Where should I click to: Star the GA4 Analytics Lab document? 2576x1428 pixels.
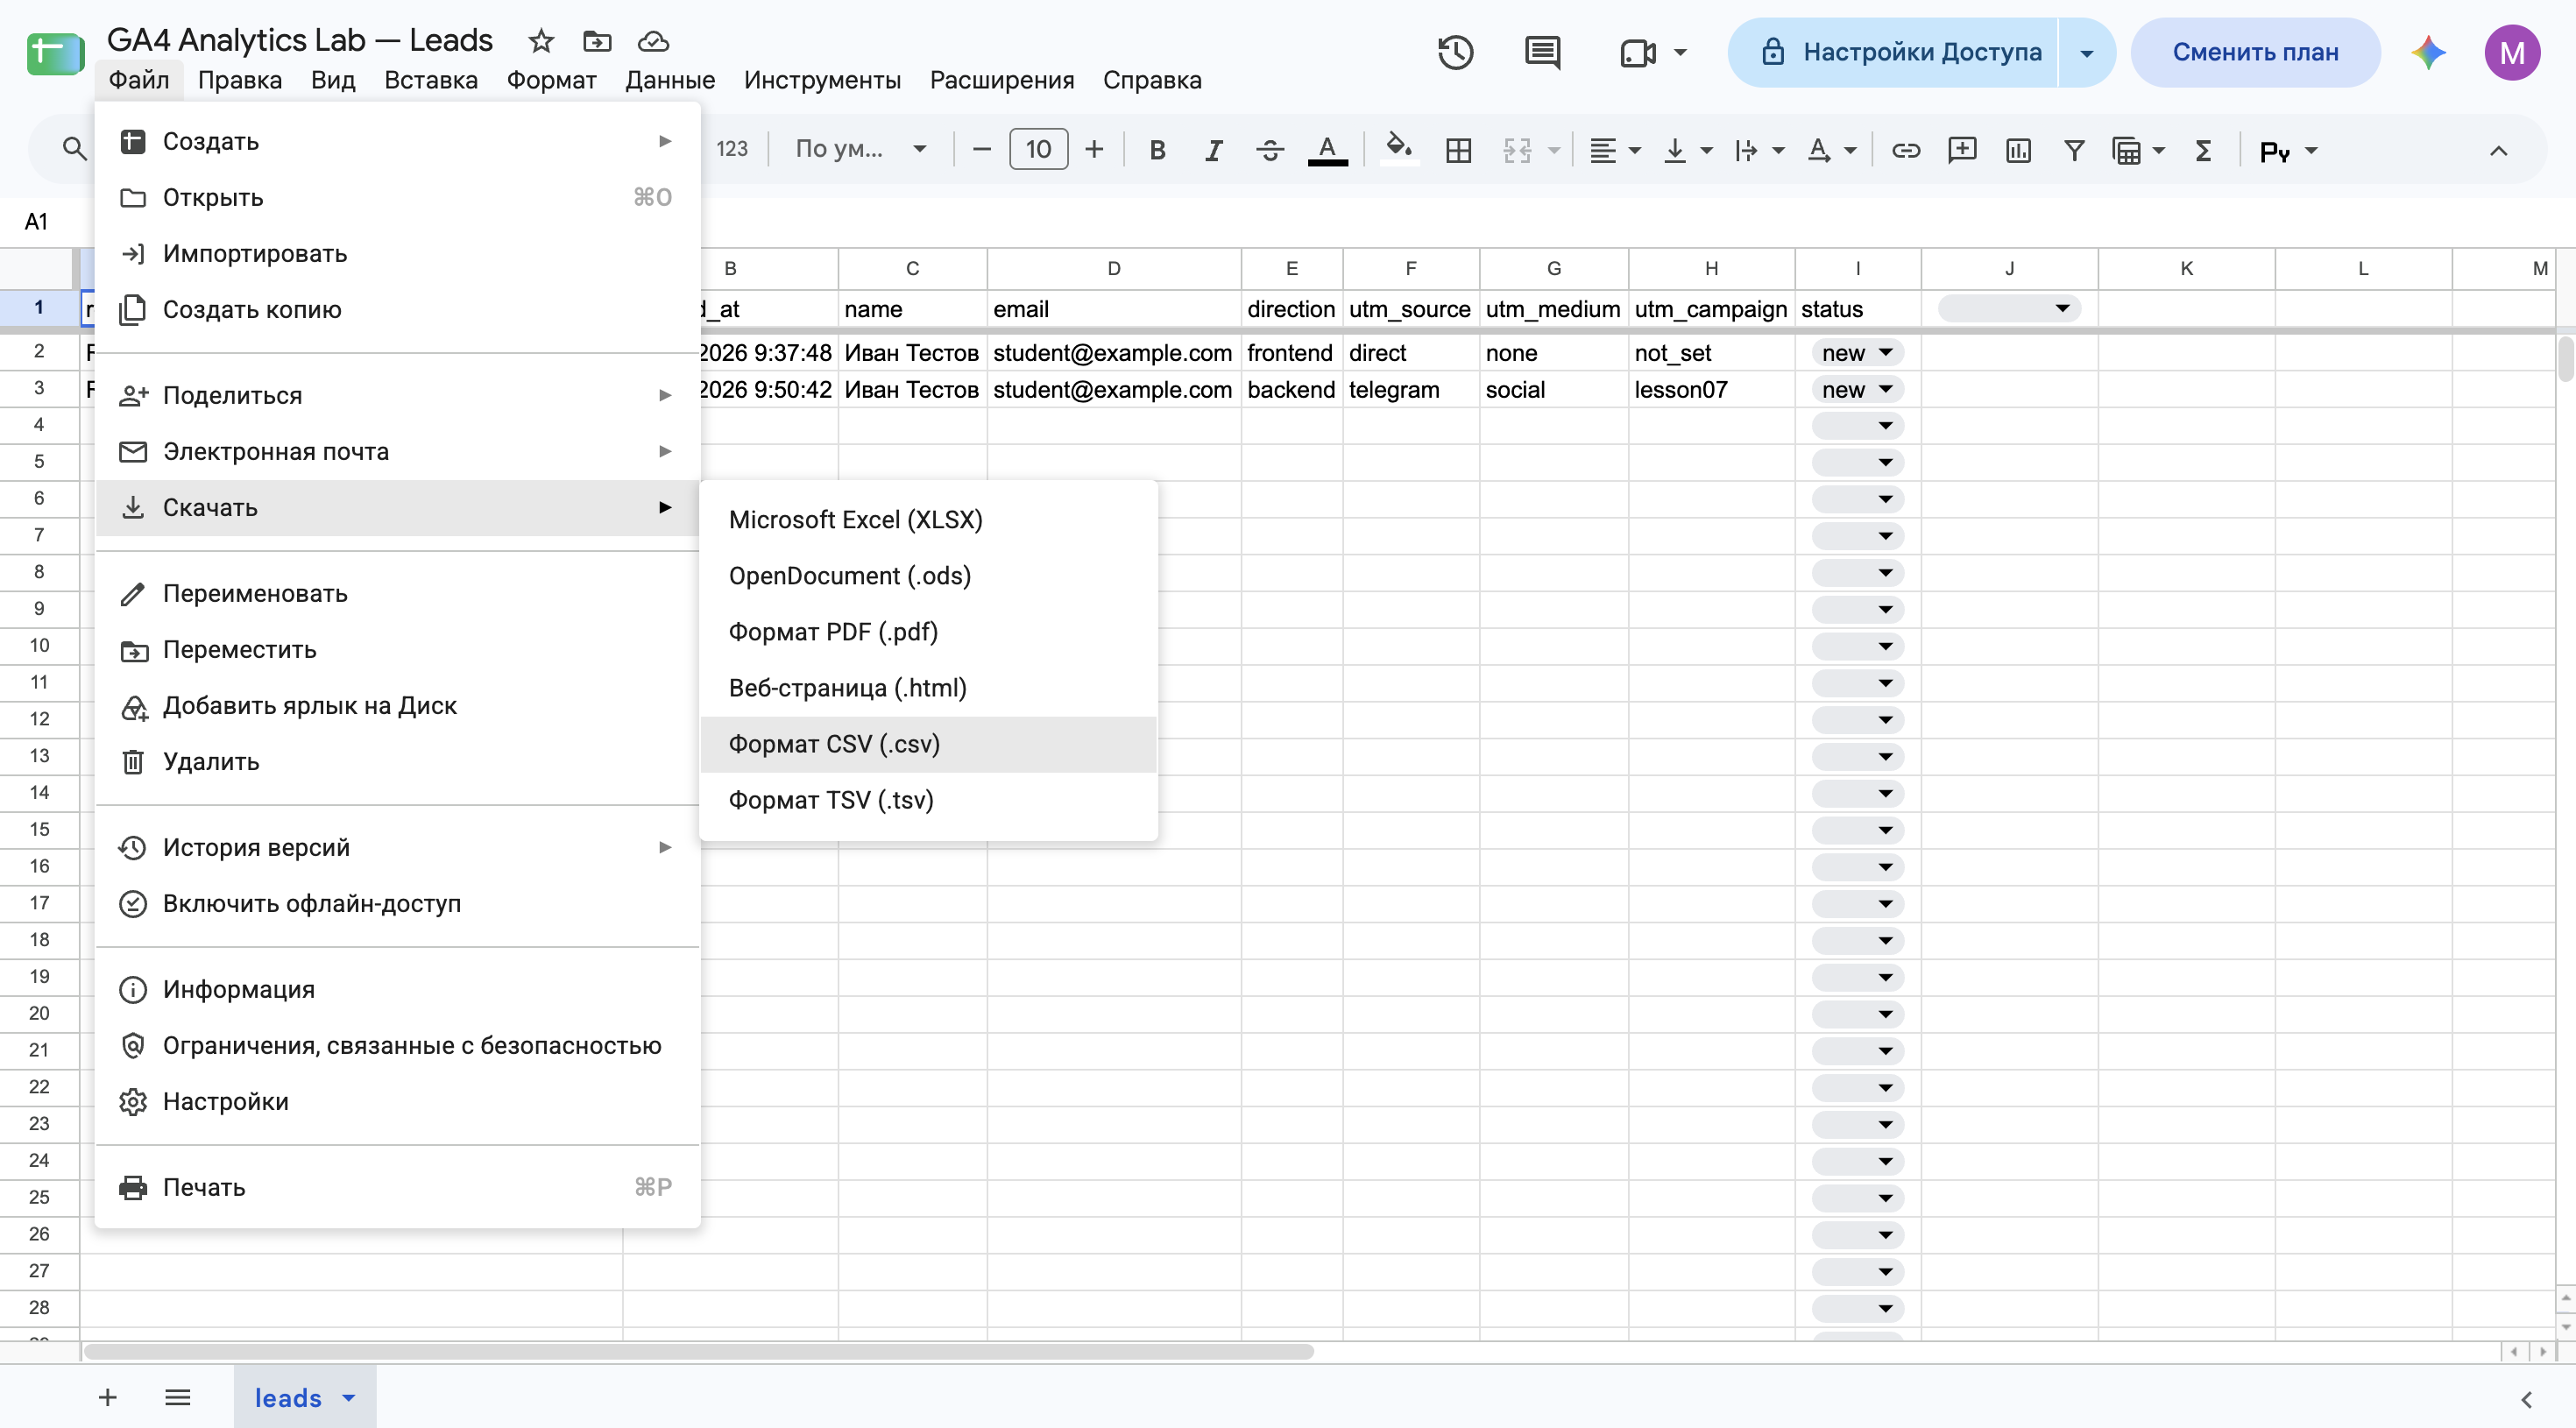click(x=541, y=41)
